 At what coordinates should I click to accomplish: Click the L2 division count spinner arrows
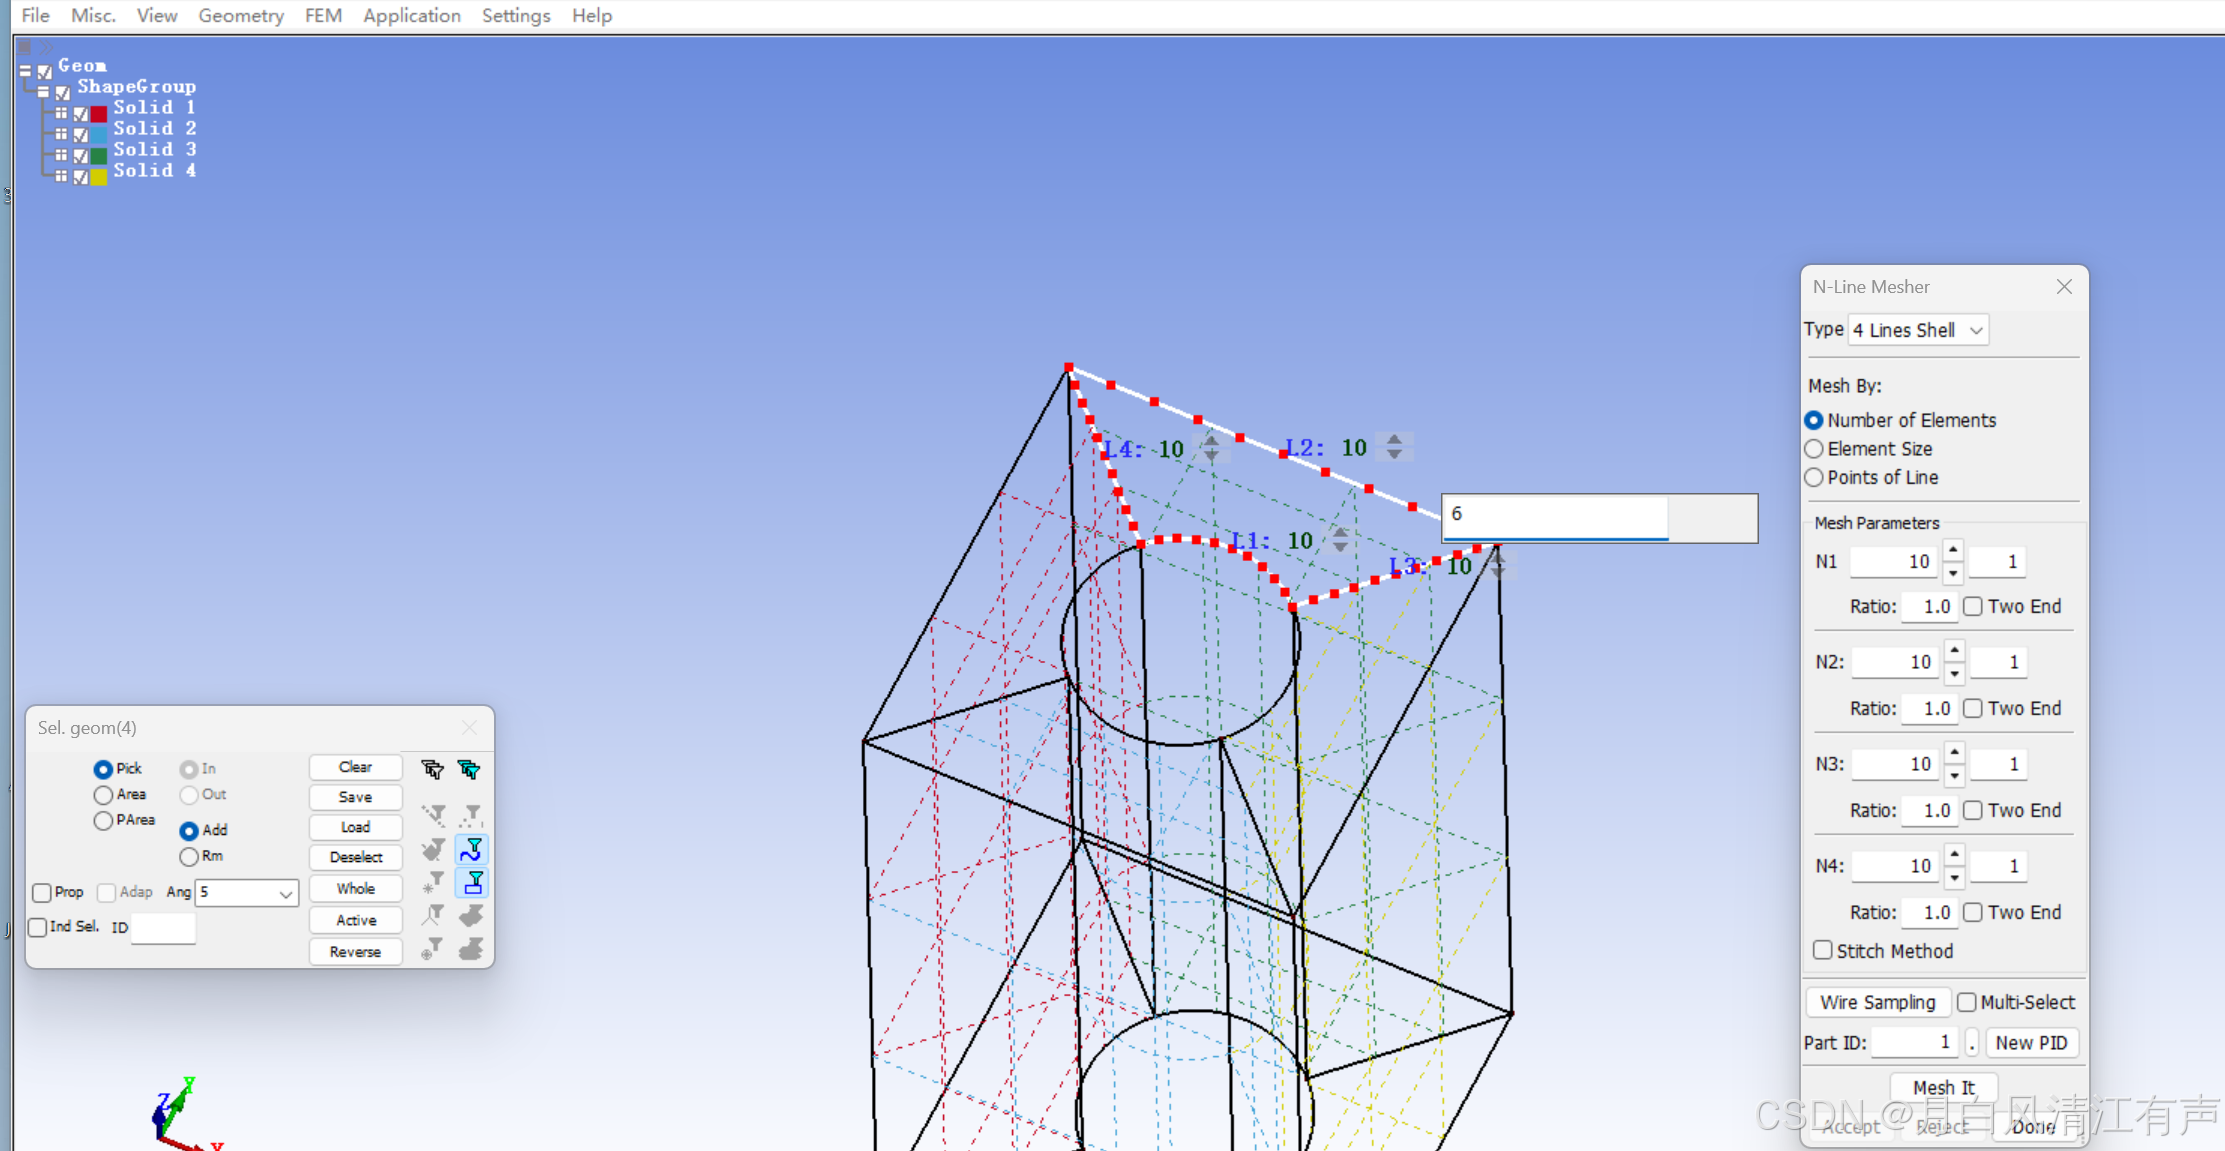coord(1394,447)
